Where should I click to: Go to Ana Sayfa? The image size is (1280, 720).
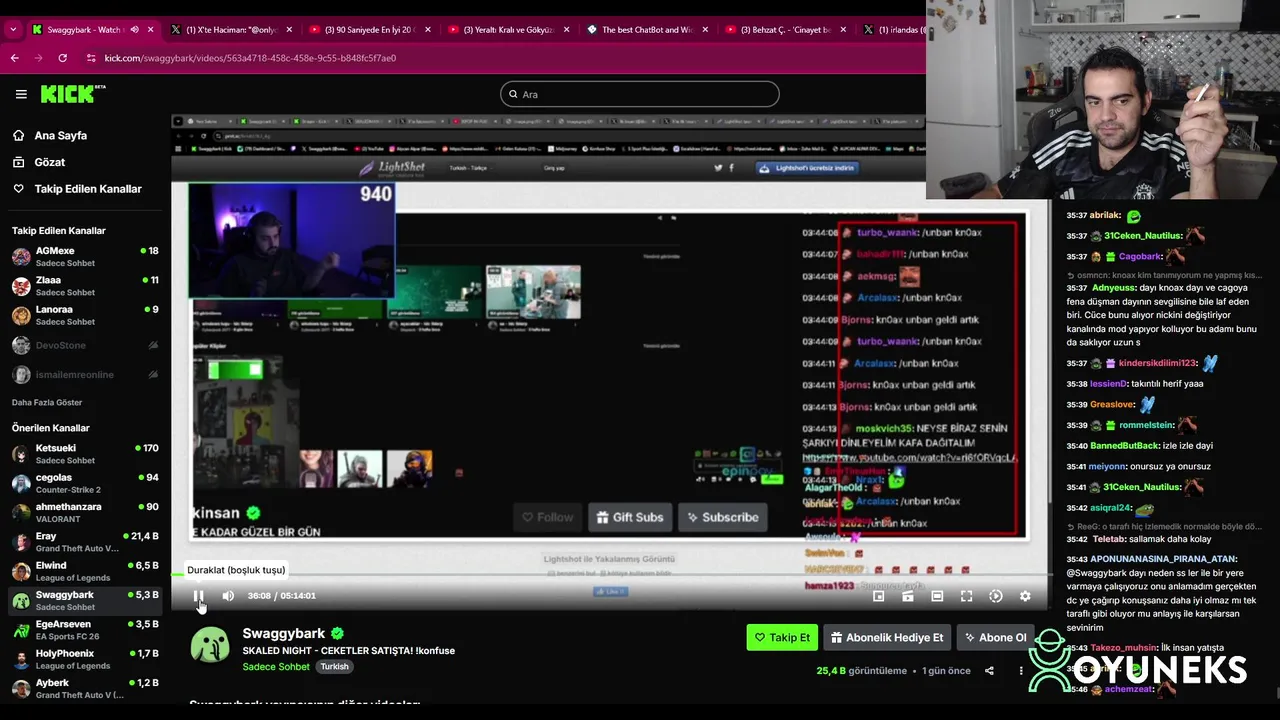click(60, 135)
